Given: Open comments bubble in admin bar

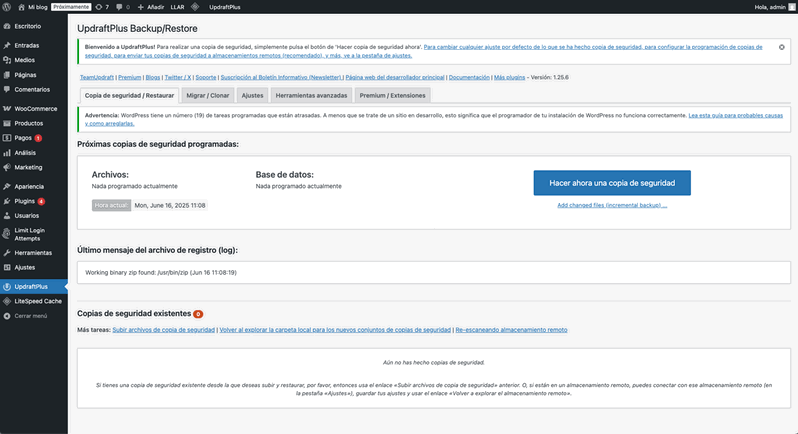Looking at the screenshot, I should point(123,7).
